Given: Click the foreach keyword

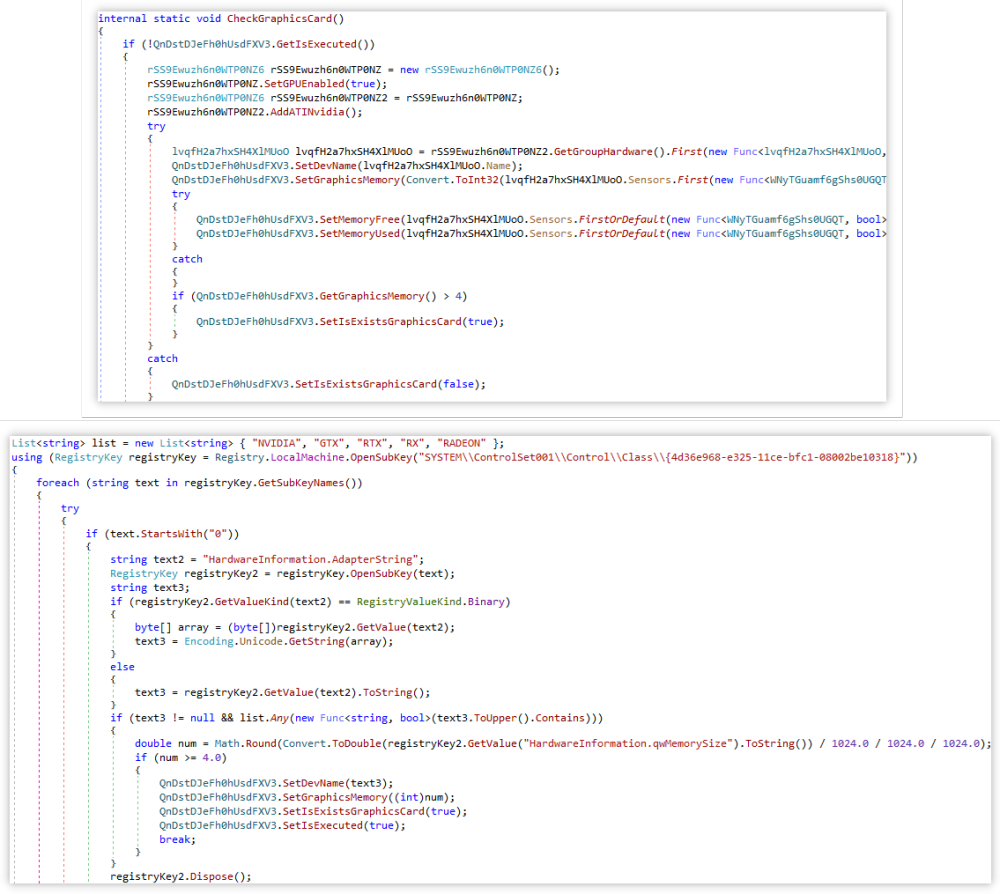Looking at the screenshot, I should 58,483.
